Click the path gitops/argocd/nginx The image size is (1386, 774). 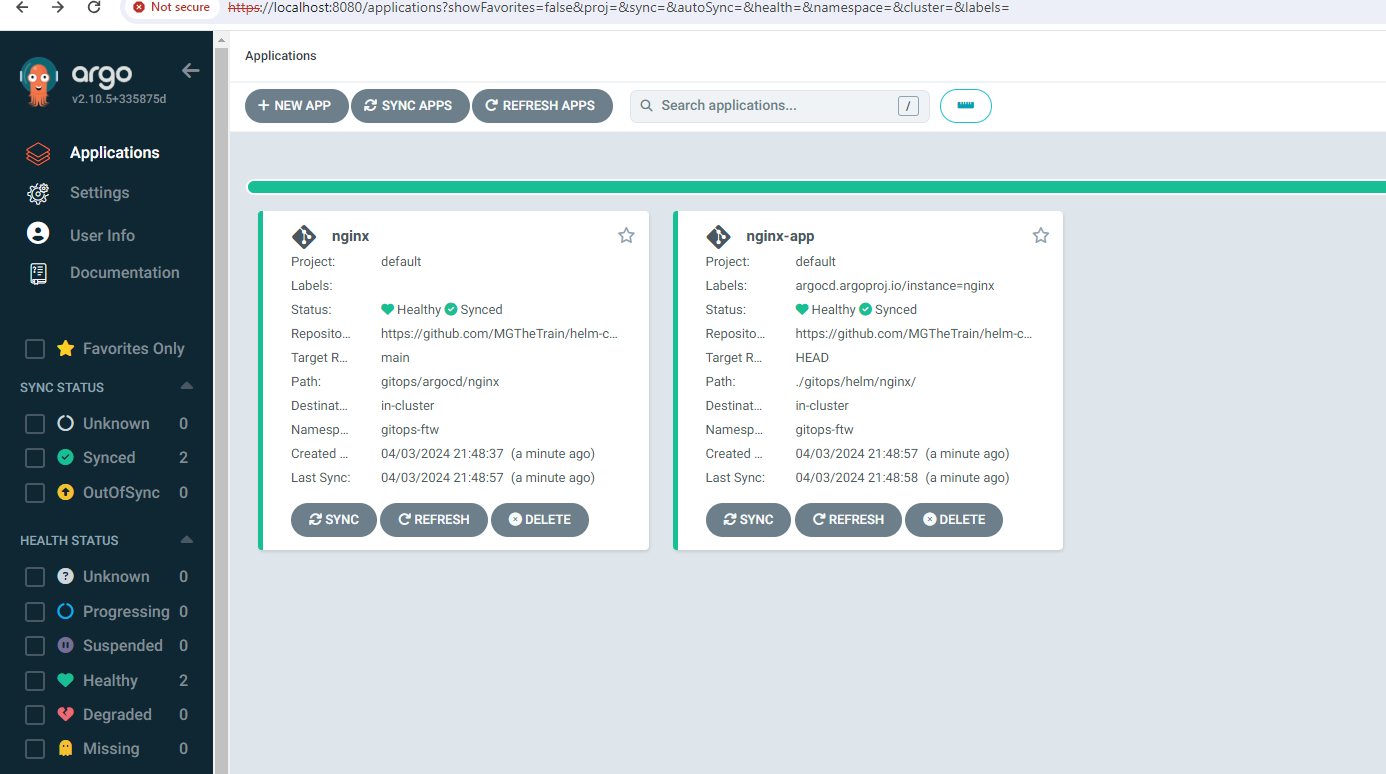(x=440, y=382)
